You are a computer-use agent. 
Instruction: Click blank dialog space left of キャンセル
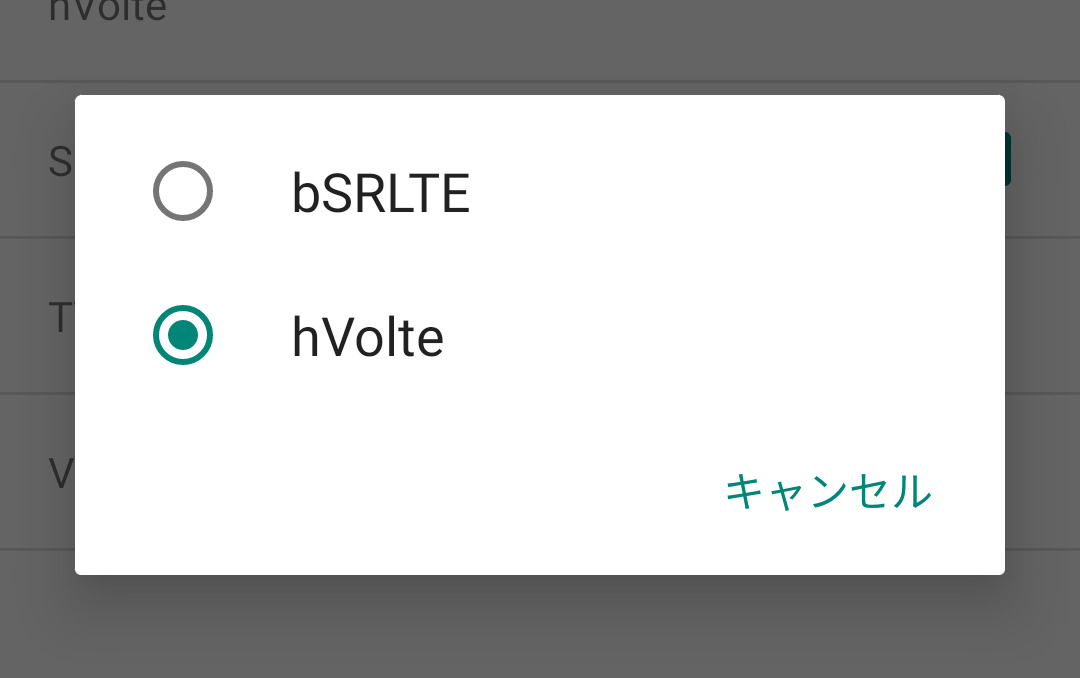point(400,492)
